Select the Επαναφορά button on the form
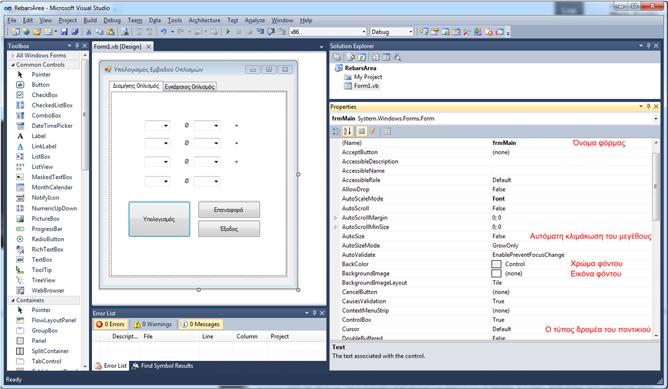 (229, 210)
